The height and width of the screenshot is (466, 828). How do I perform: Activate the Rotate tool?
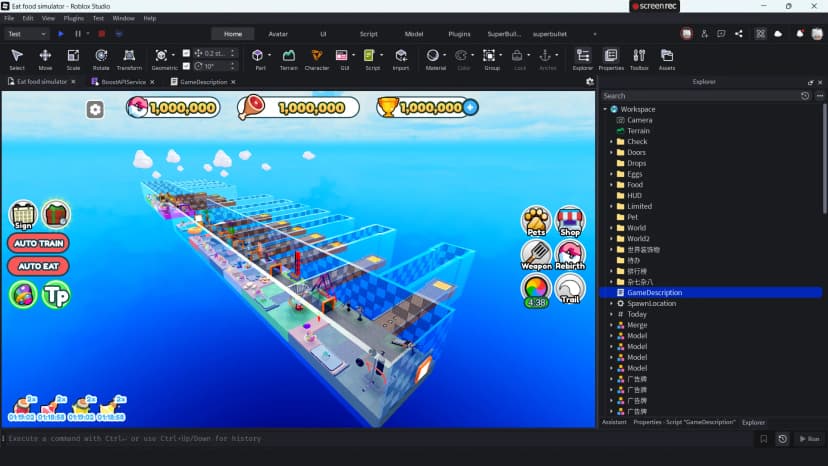pyautogui.click(x=101, y=59)
